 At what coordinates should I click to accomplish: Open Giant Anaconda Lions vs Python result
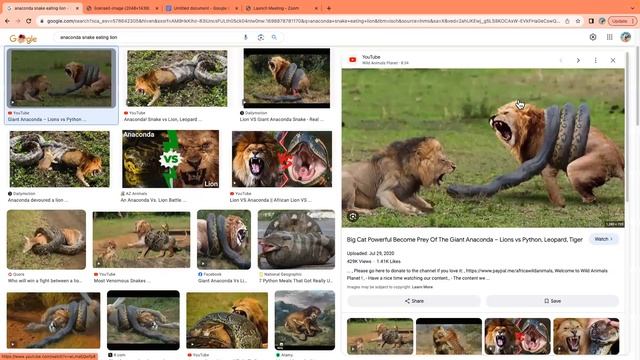coord(61,85)
